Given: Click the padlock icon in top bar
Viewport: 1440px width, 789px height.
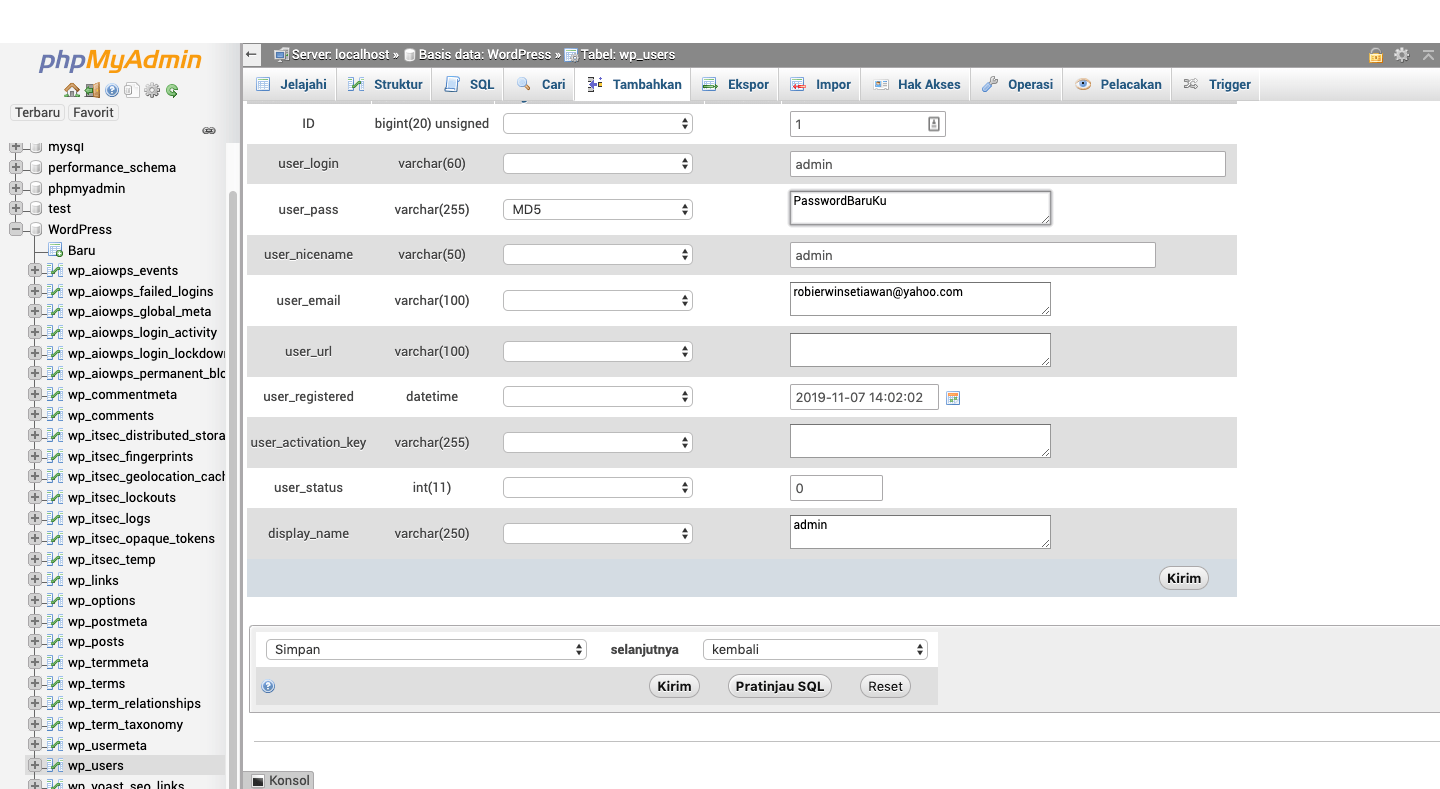Looking at the screenshot, I should [x=1376, y=55].
